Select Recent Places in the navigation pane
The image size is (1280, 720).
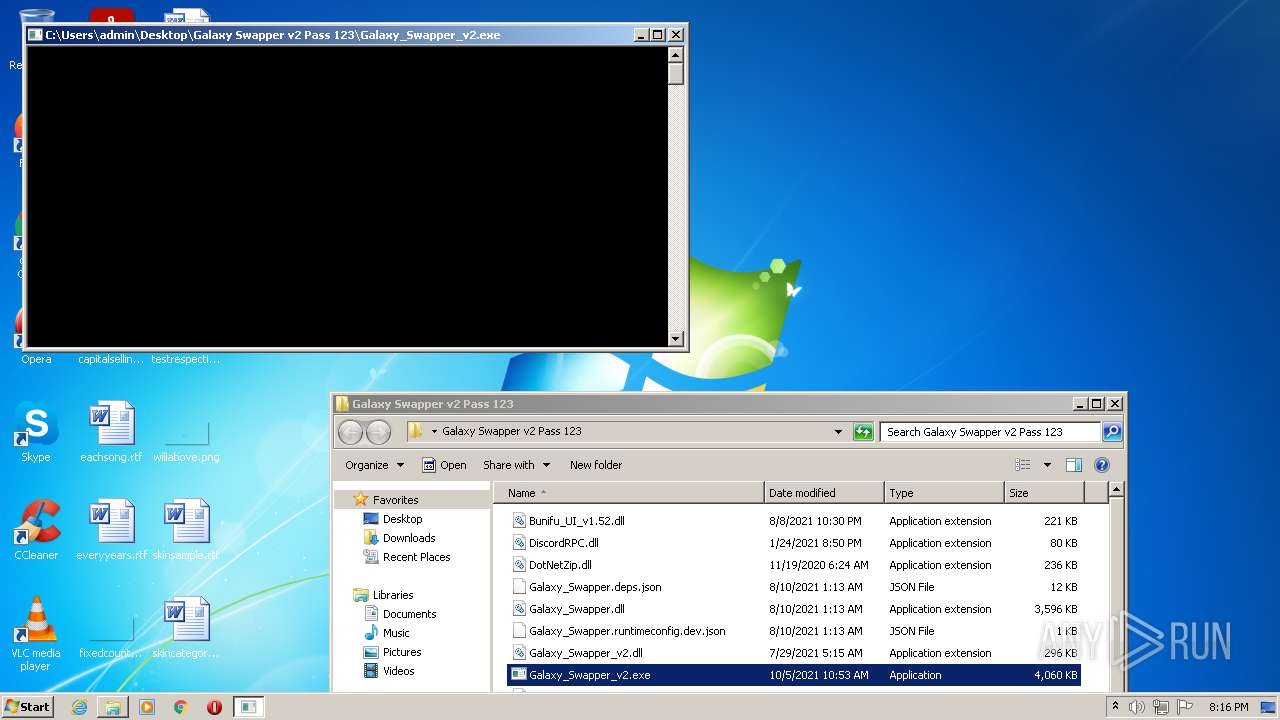pos(416,557)
